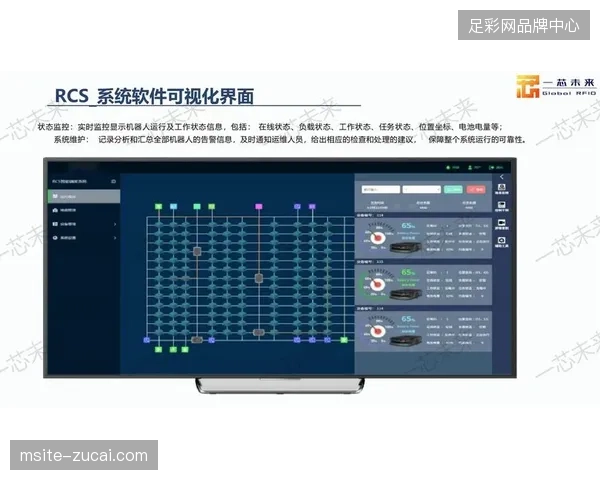
Task: Collapse right panel with the left-arrow chevron
Action: tap(502, 177)
